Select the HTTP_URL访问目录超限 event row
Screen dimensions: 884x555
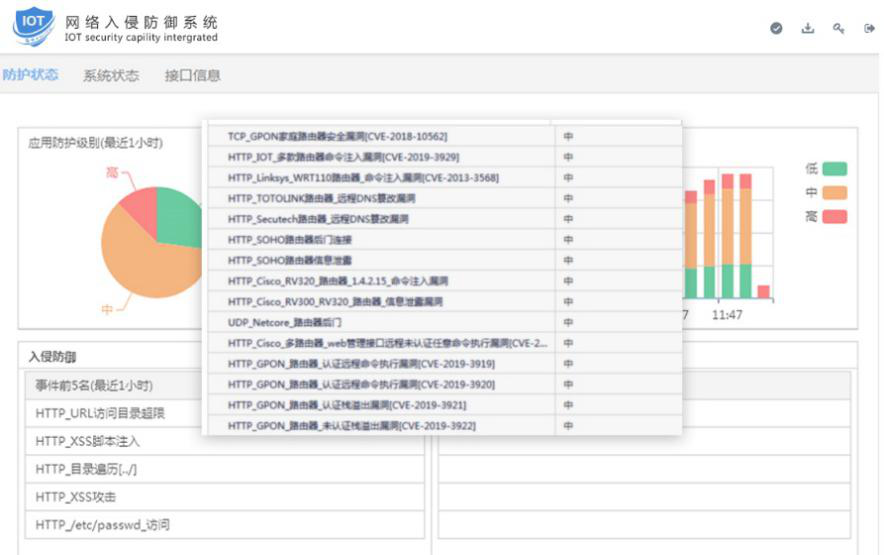coord(100,413)
